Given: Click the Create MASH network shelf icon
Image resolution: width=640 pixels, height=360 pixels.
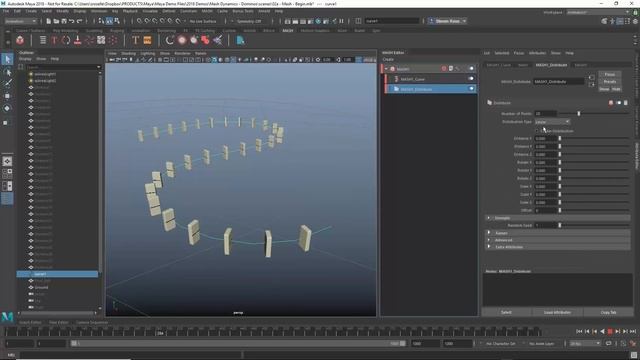Looking at the screenshot, I should pos(20,40).
